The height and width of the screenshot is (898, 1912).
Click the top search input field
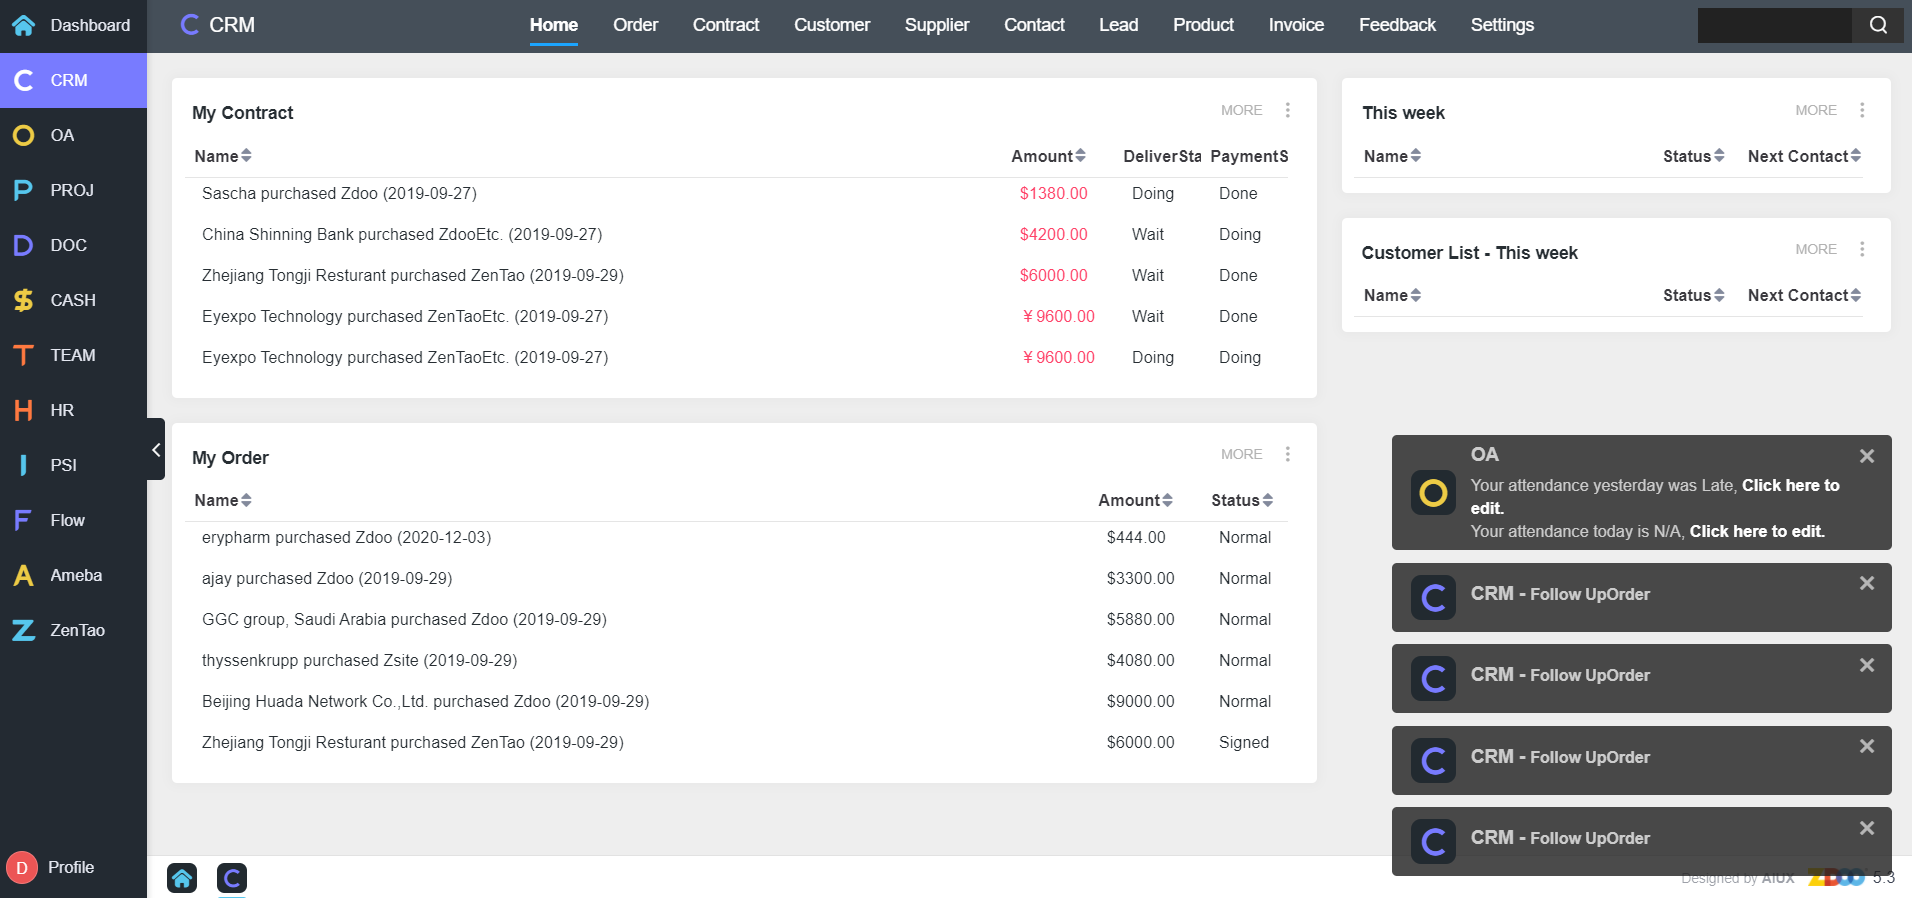[x=1773, y=25]
